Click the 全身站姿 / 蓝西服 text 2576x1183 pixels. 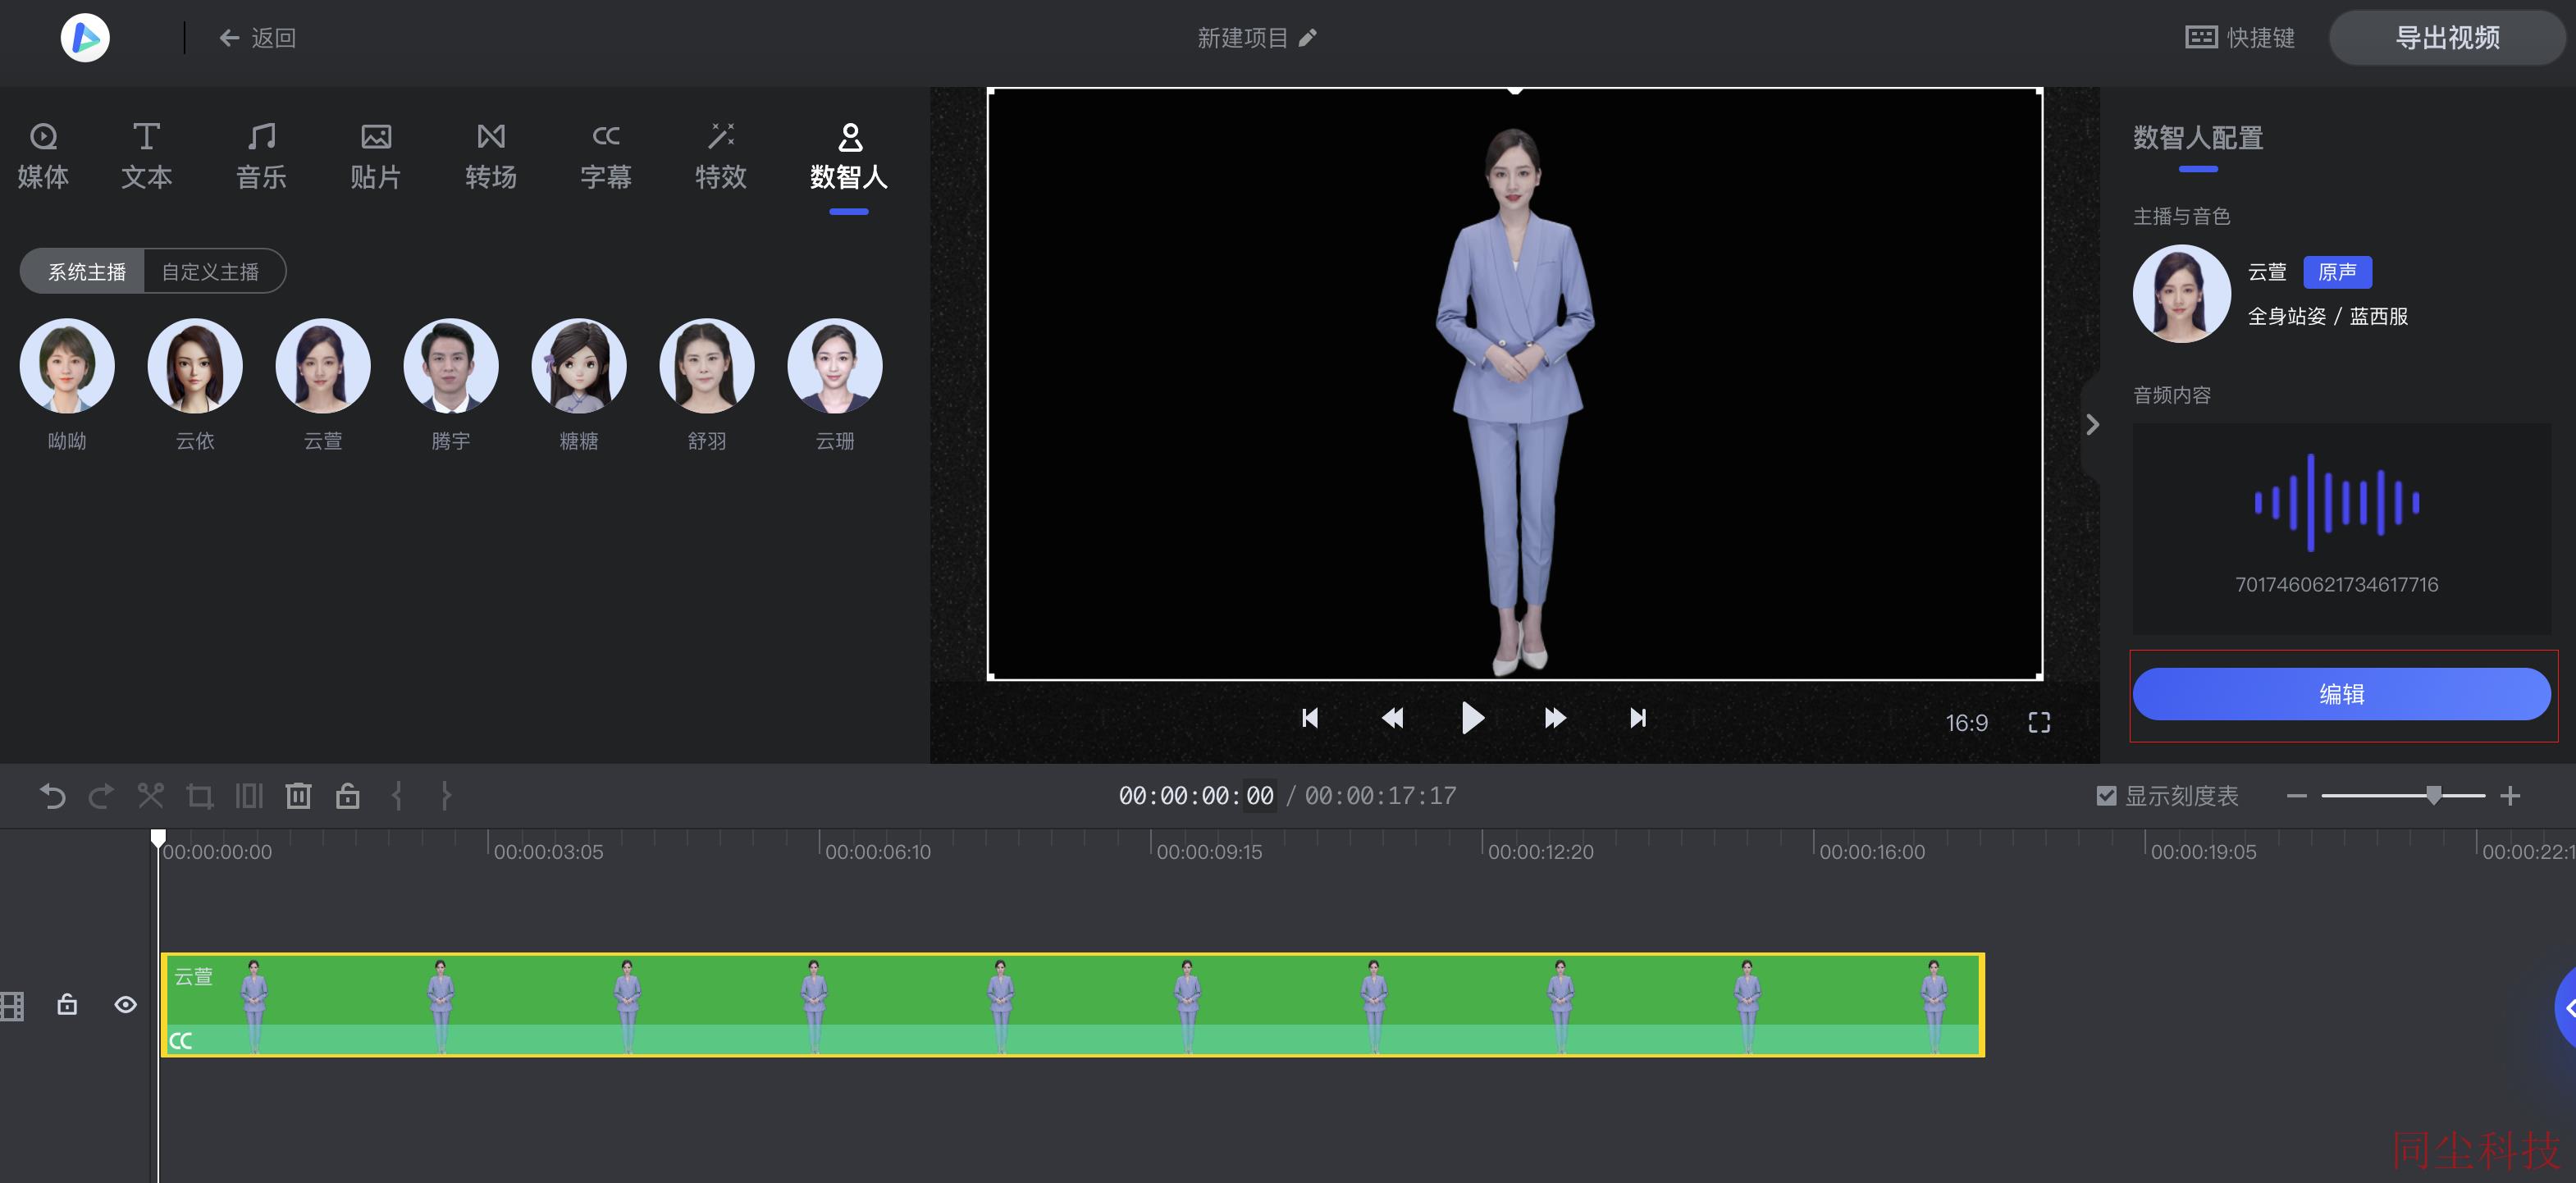tap(2328, 316)
